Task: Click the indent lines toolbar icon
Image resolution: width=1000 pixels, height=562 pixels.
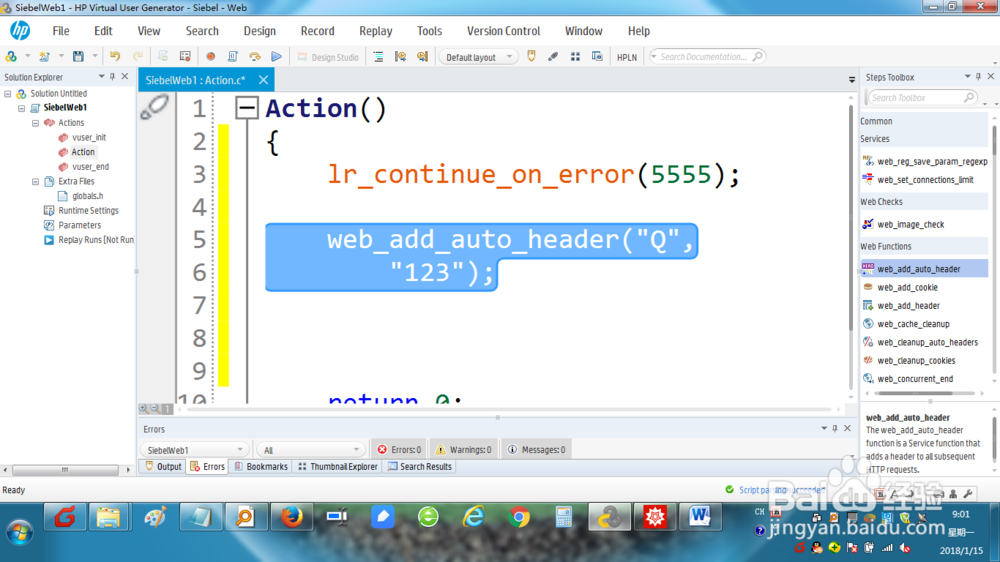Action: click(378, 56)
